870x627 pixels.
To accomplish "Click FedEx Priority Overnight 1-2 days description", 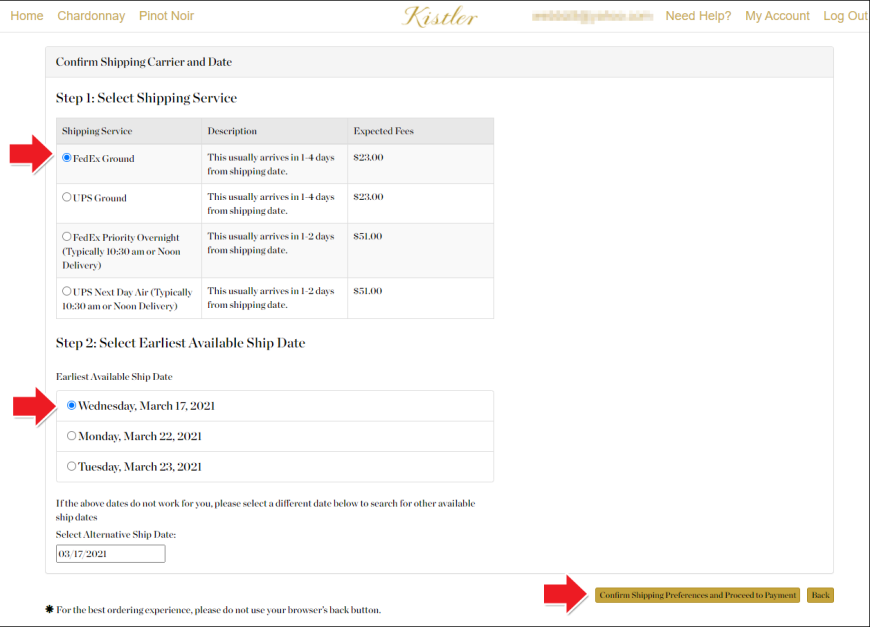I will (x=271, y=243).
